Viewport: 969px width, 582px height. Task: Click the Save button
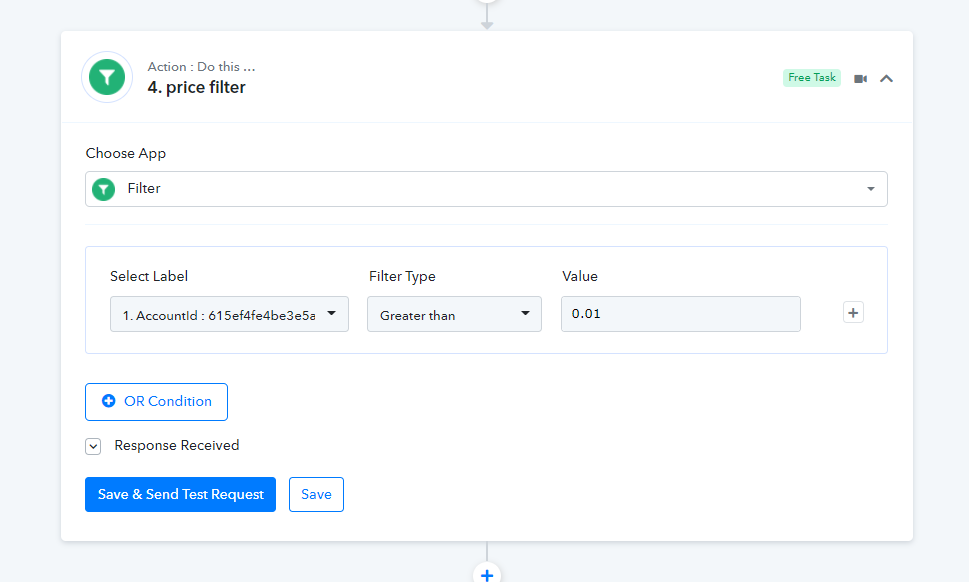[316, 494]
